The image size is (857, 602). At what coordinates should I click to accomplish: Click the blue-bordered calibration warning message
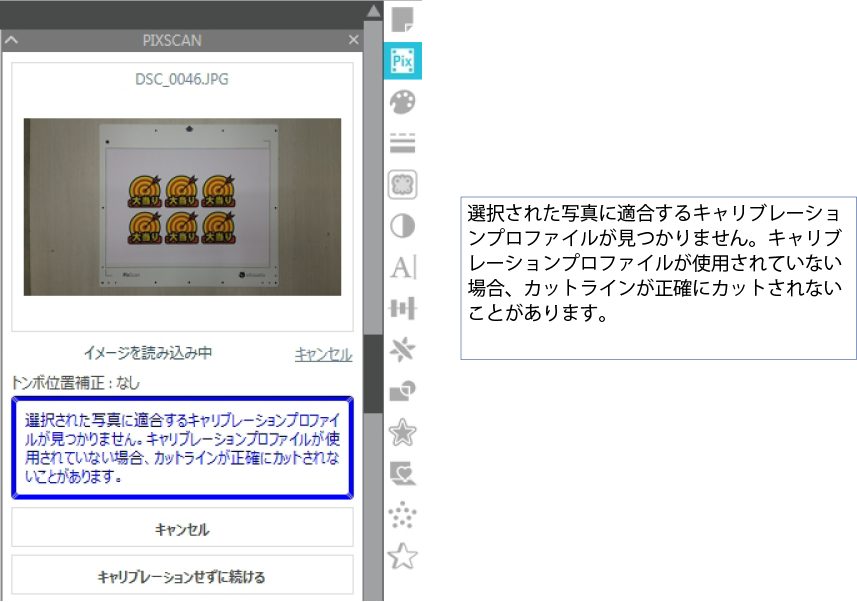(183, 448)
